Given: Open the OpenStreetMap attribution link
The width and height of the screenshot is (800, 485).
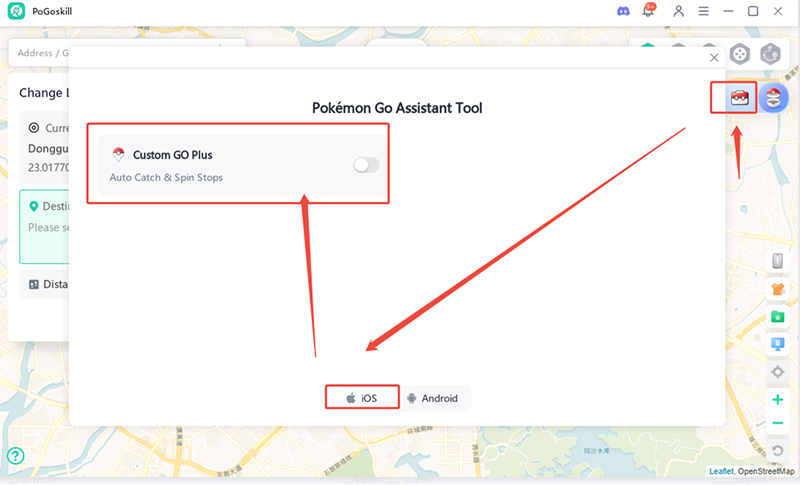Looking at the screenshot, I should click(766, 471).
